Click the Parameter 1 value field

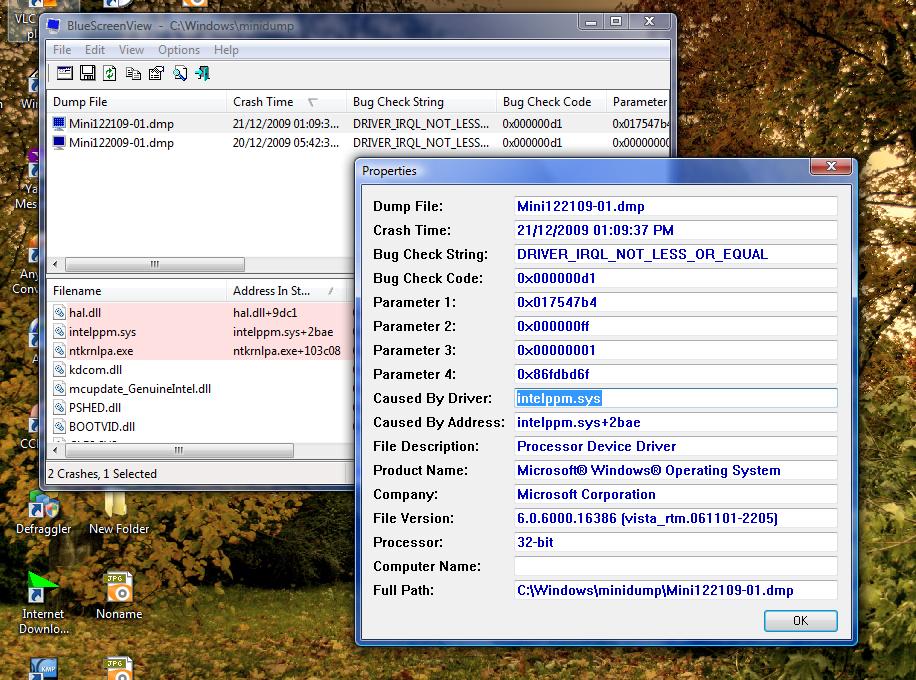[x=675, y=302]
